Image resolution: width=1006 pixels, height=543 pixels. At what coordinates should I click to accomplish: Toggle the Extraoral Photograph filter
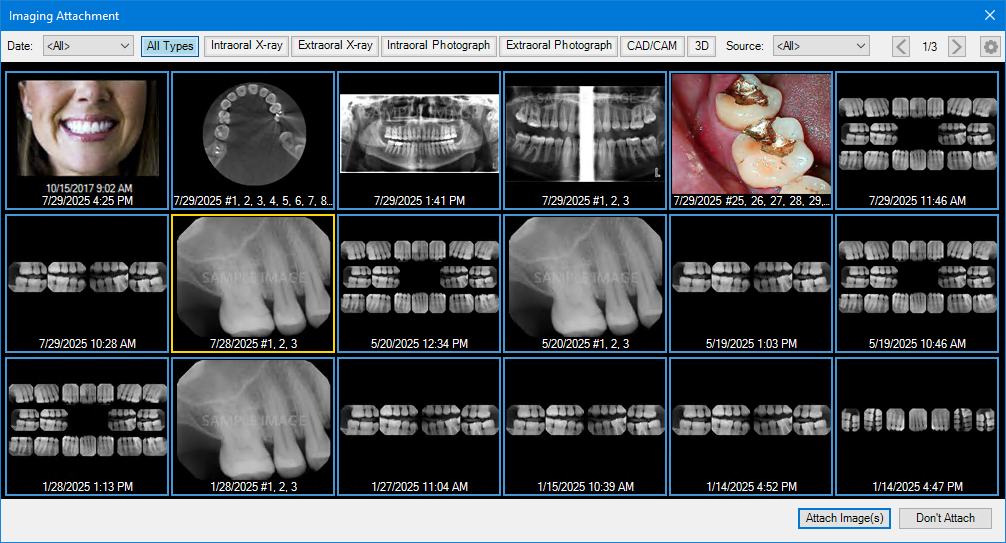pyautogui.click(x=559, y=46)
